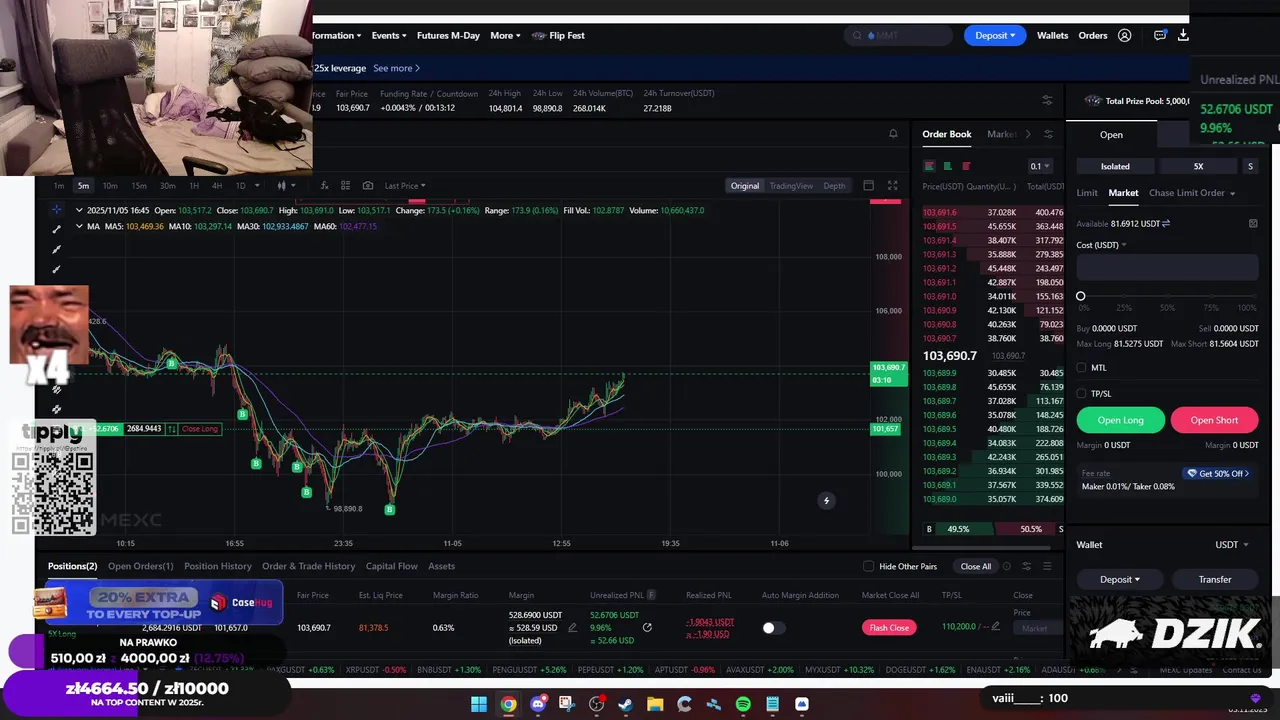
Task: Open order book 0.1 precision dropdown
Action: point(1040,166)
